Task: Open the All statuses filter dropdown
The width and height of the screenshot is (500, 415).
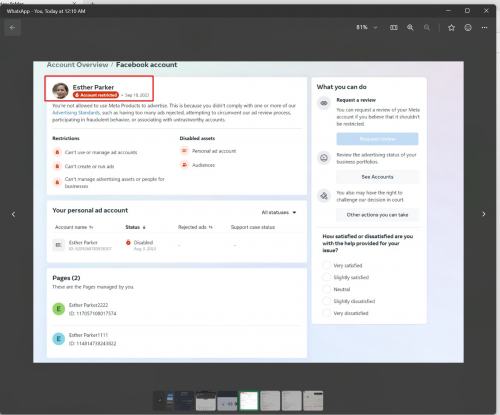Action: (279, 212)
